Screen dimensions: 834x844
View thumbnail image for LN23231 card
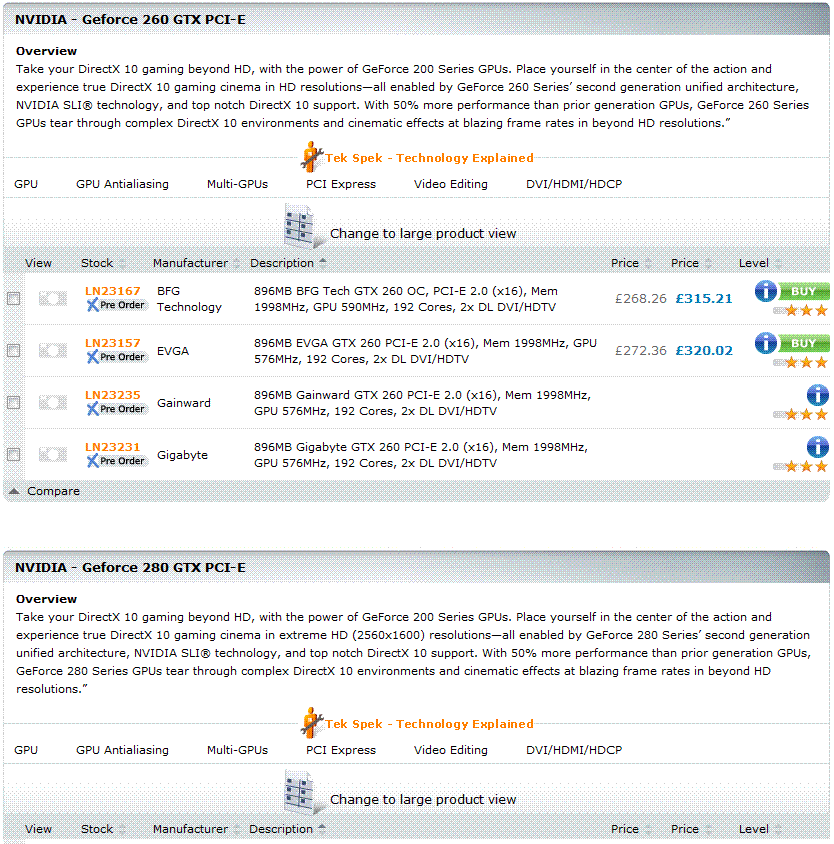(53, 455)
